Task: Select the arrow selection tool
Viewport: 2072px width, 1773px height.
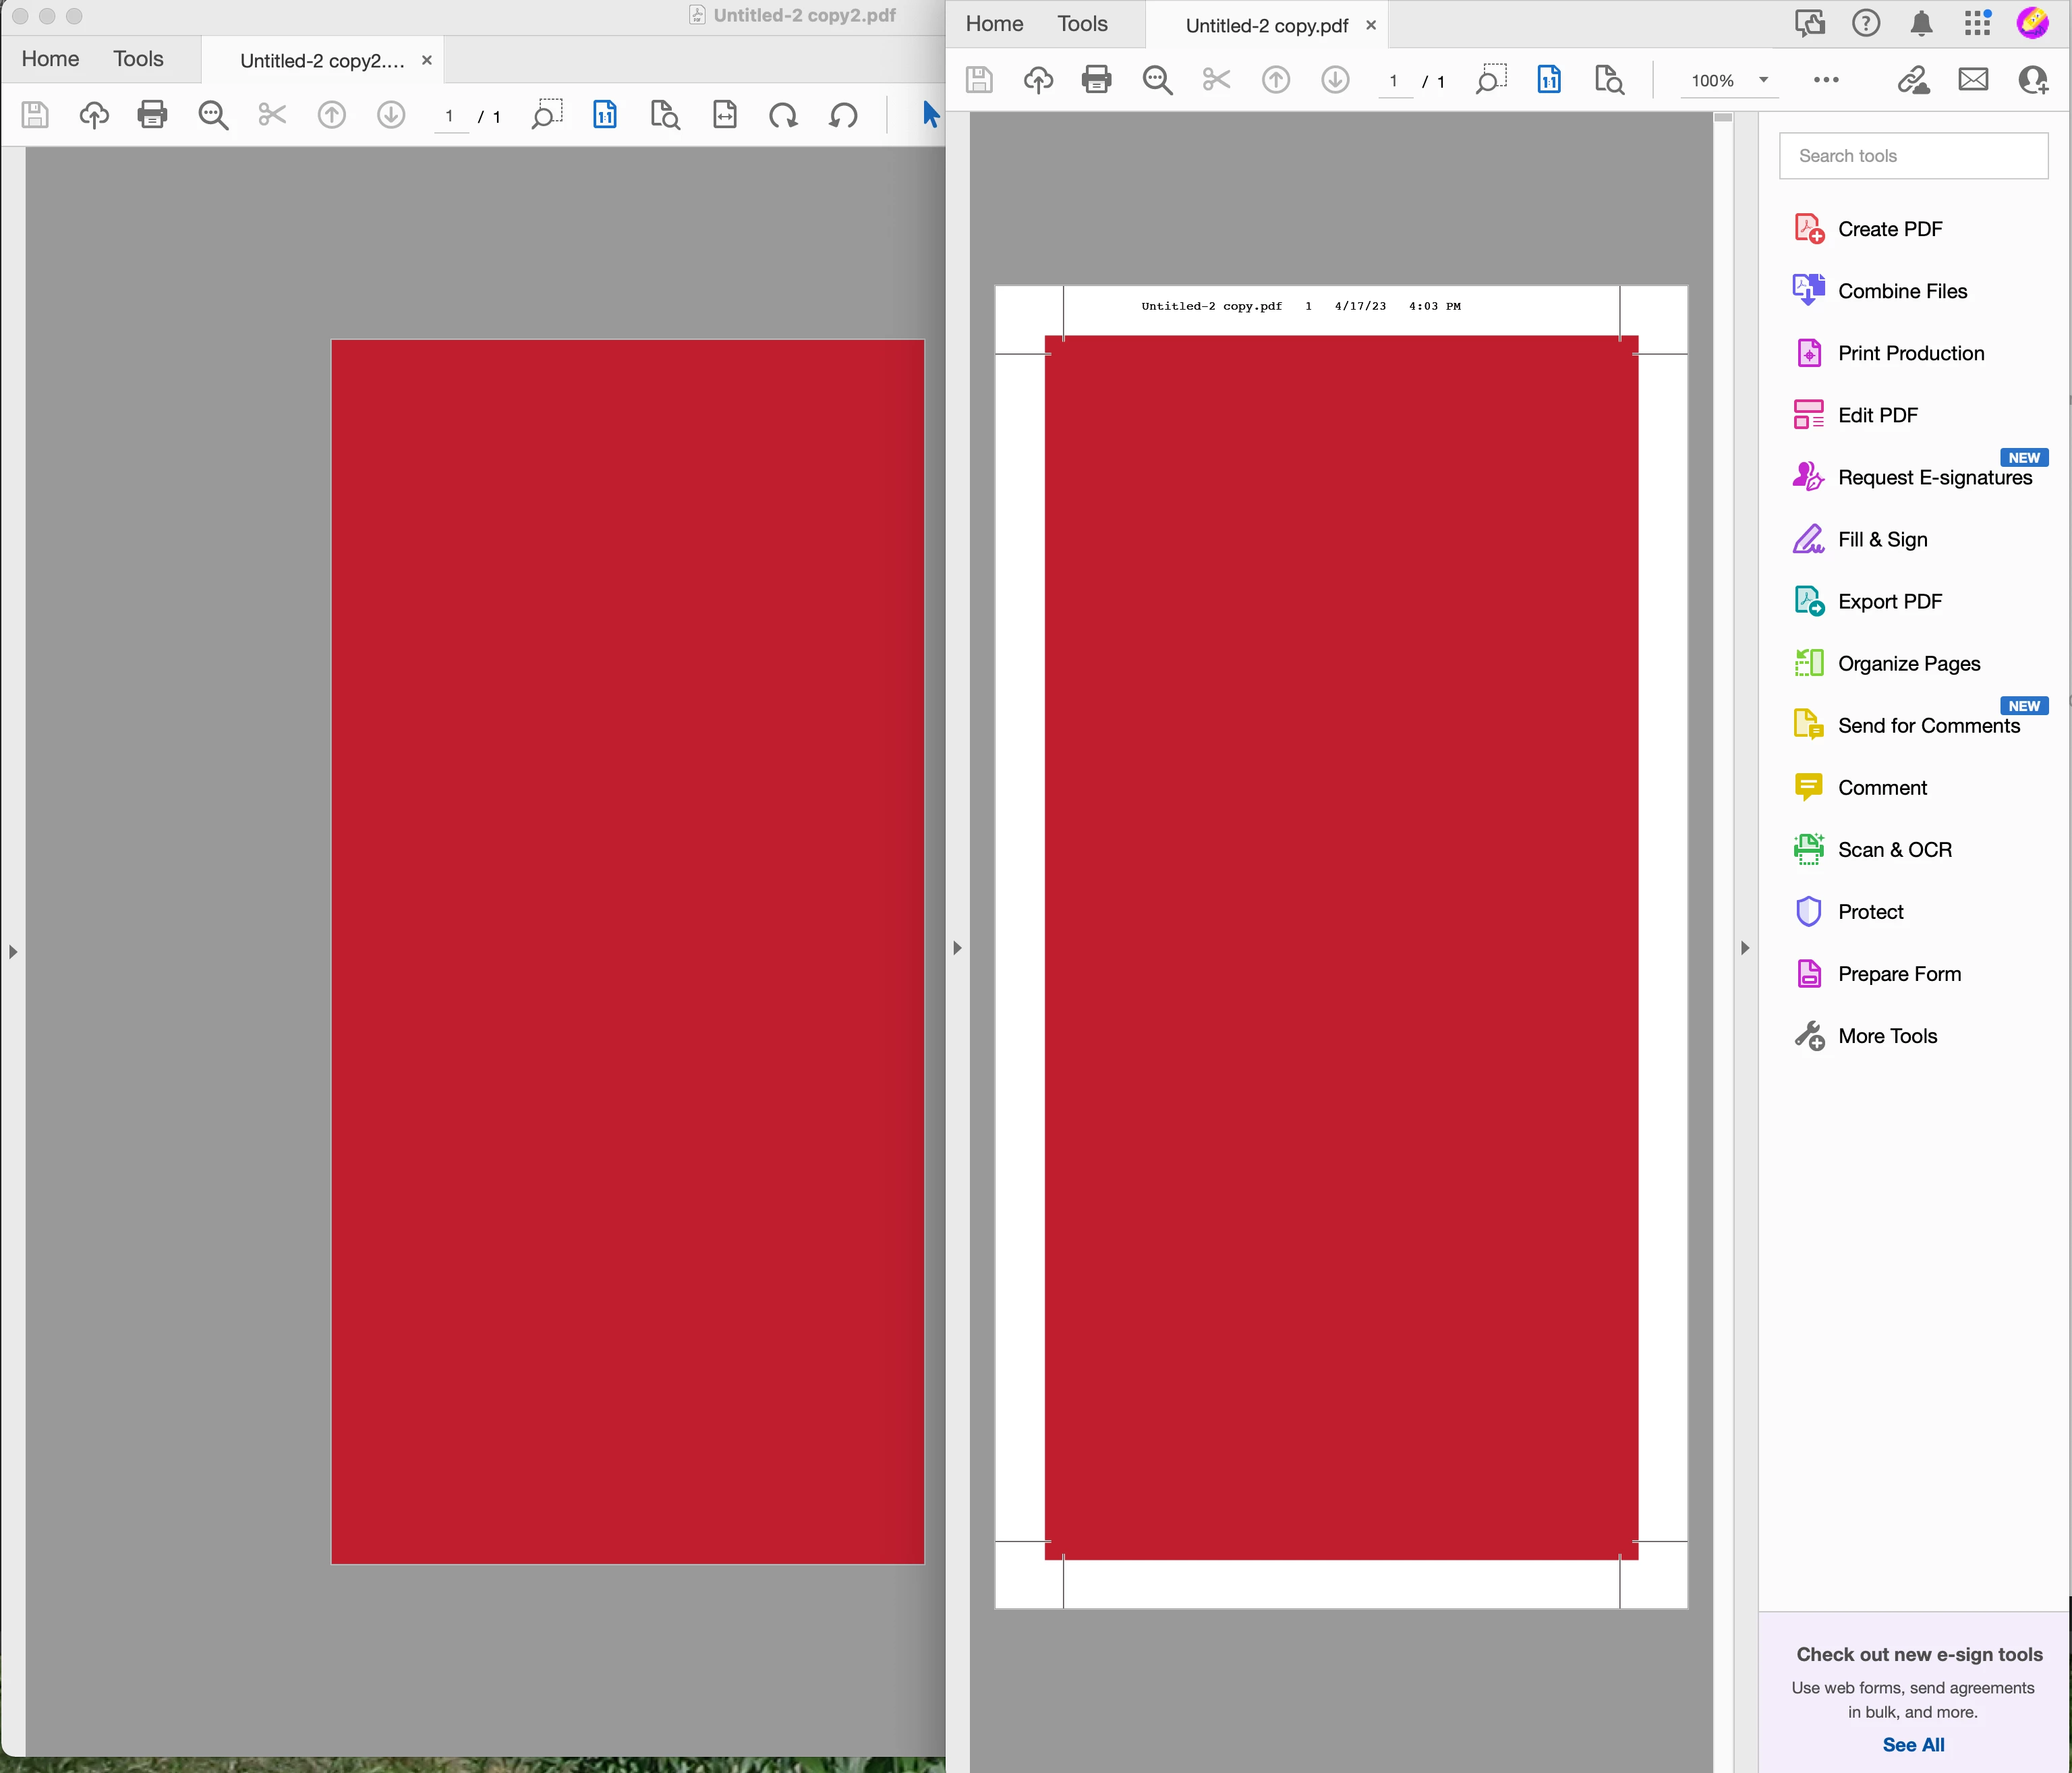Action: coord(930,115)
